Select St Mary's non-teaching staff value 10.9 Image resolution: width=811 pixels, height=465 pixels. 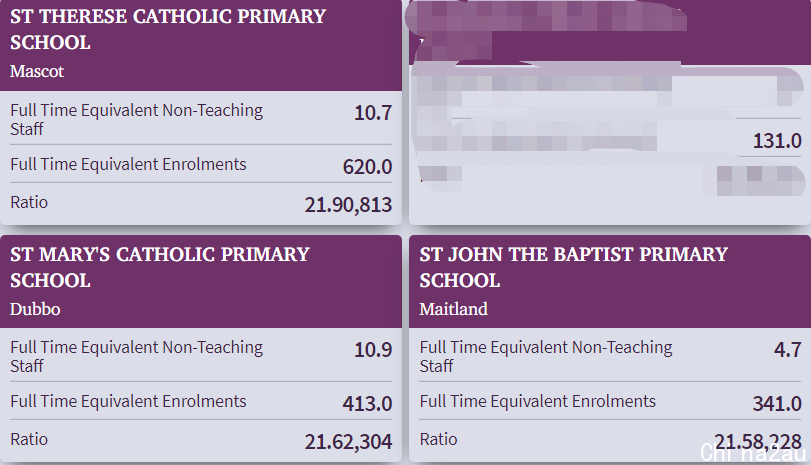372,350
